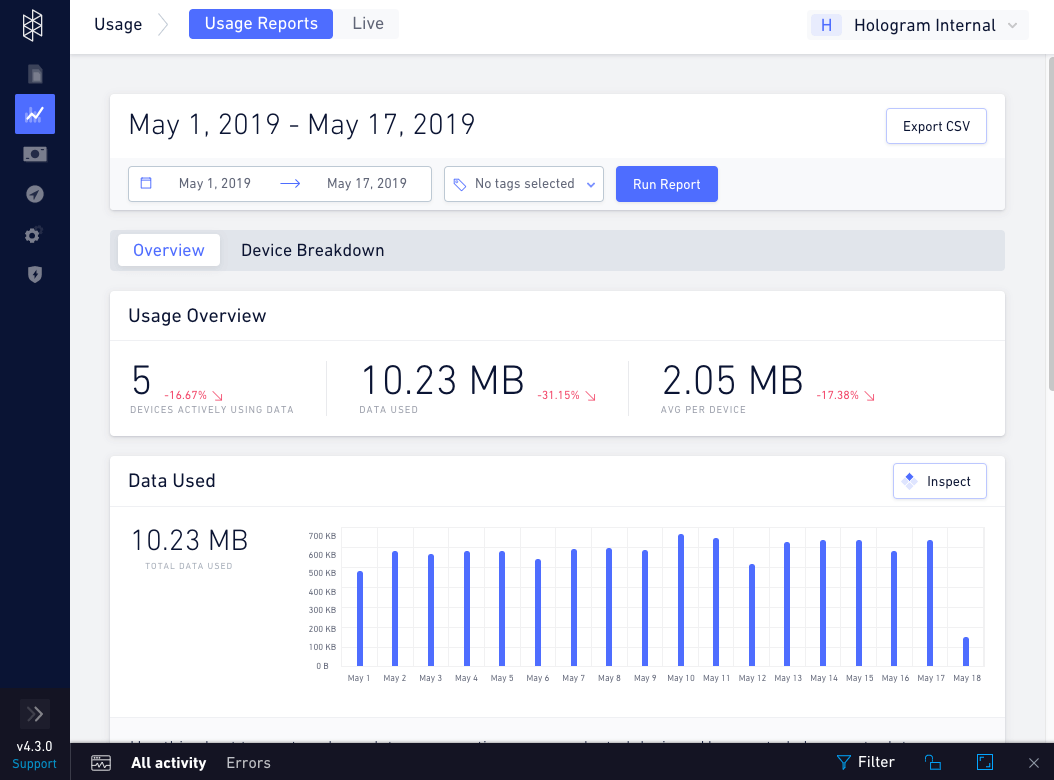Click the page vertical scrollbar
Viewport: 1054px width, 780px height.
(1051, 224)
